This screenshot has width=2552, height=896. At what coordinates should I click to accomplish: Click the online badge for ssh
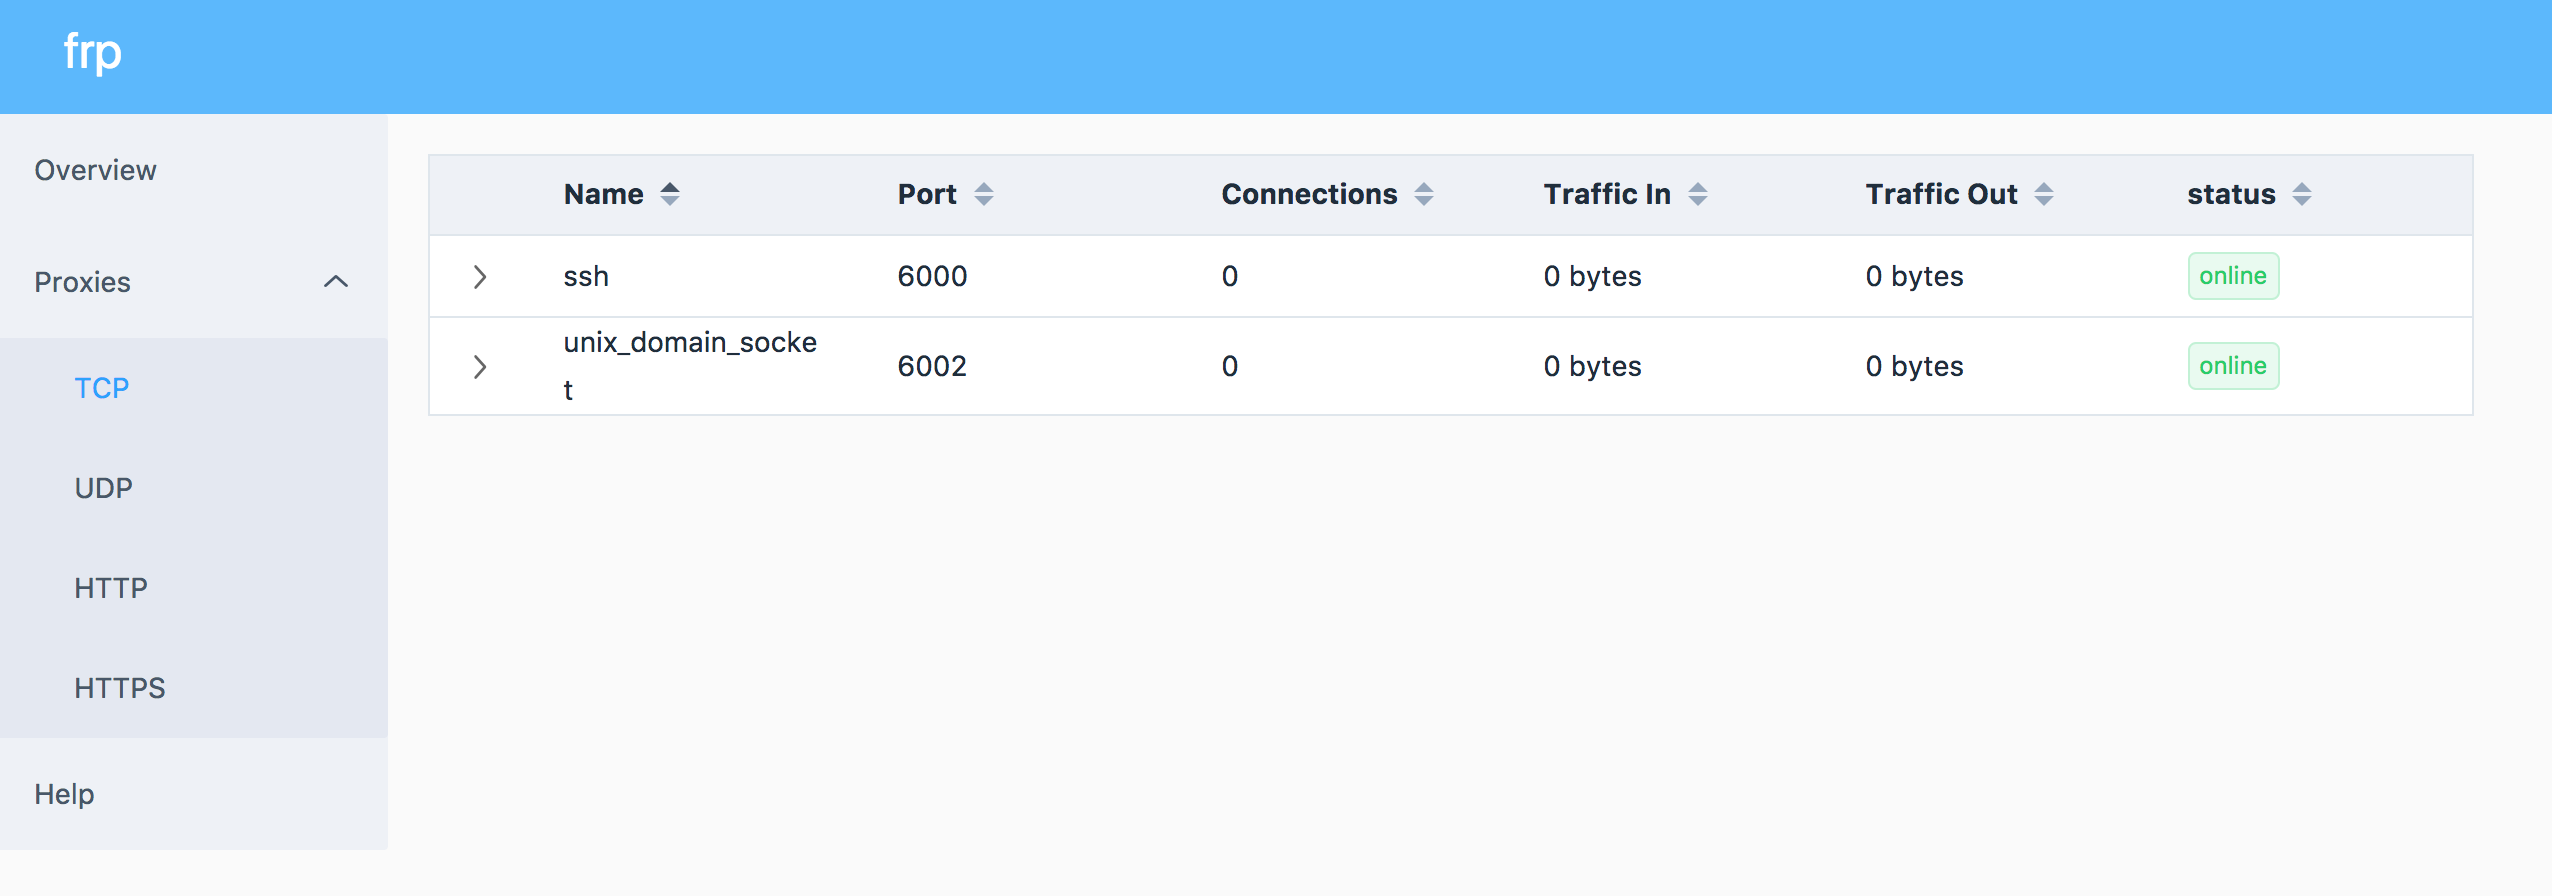(x=2233, y=276)
